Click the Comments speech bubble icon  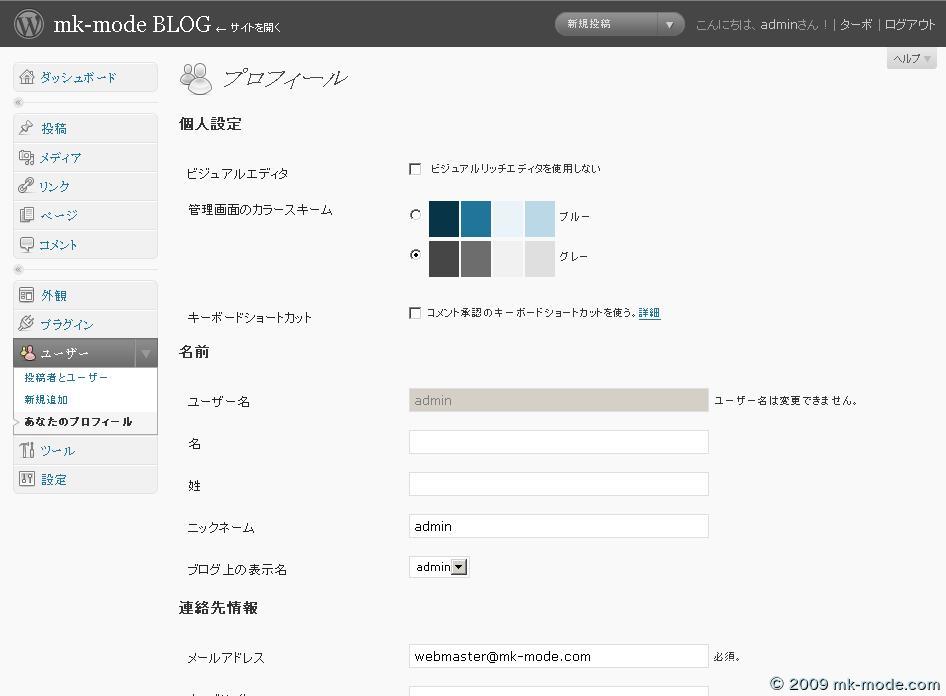coord(27,244)
